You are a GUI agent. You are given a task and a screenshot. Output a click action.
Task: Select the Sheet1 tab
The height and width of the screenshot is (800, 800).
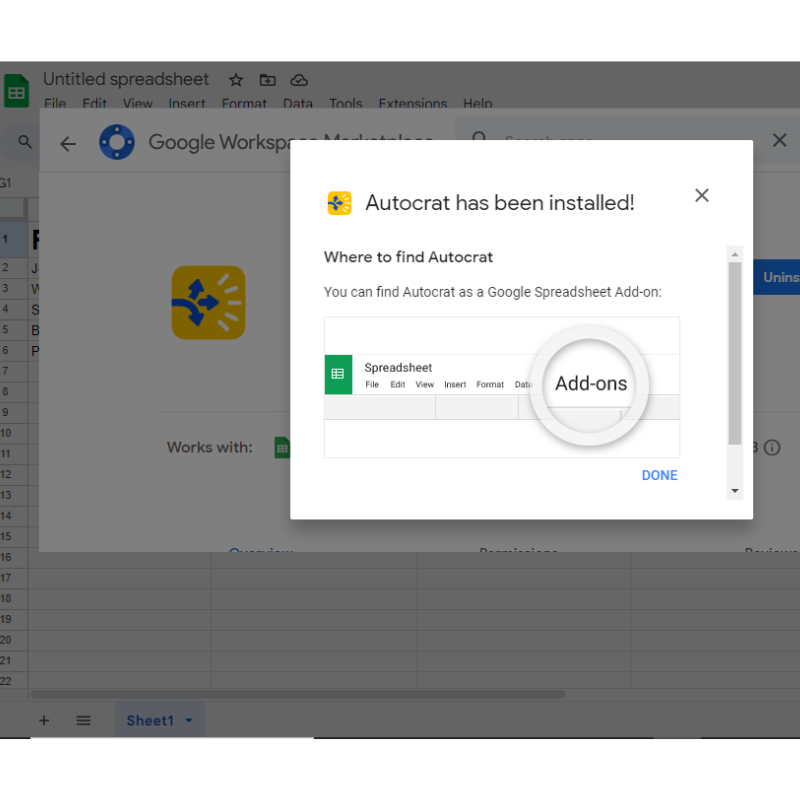tap(159, 720)
